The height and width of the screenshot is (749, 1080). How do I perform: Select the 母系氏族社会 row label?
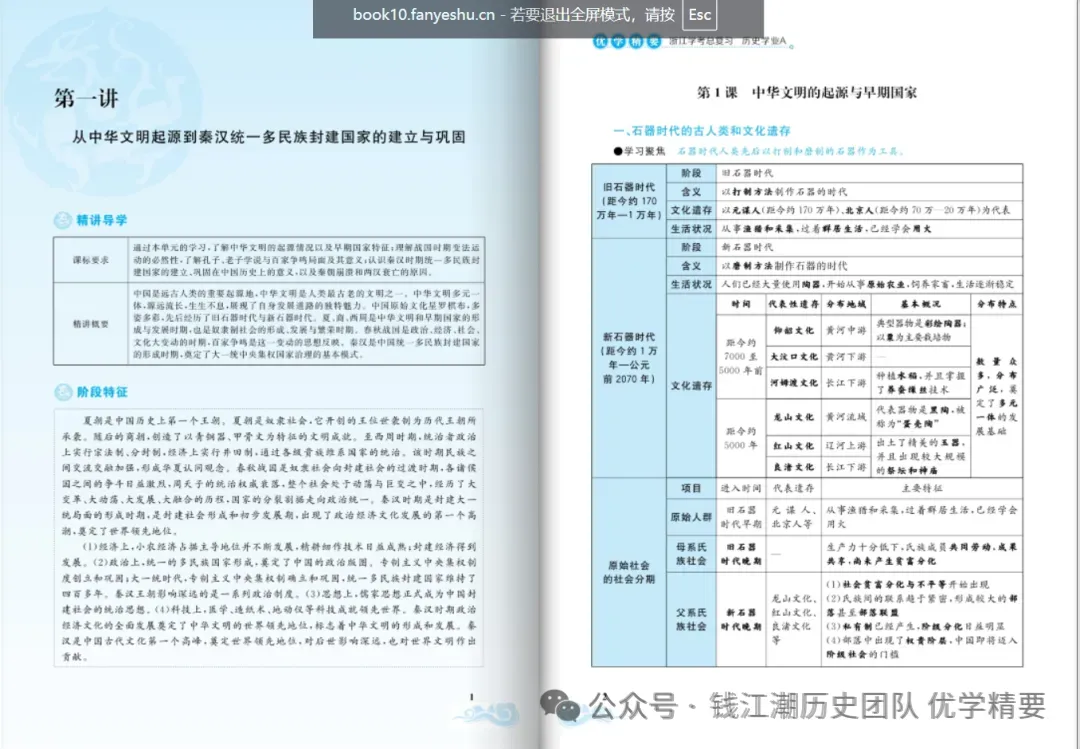(x=691, y=553)
